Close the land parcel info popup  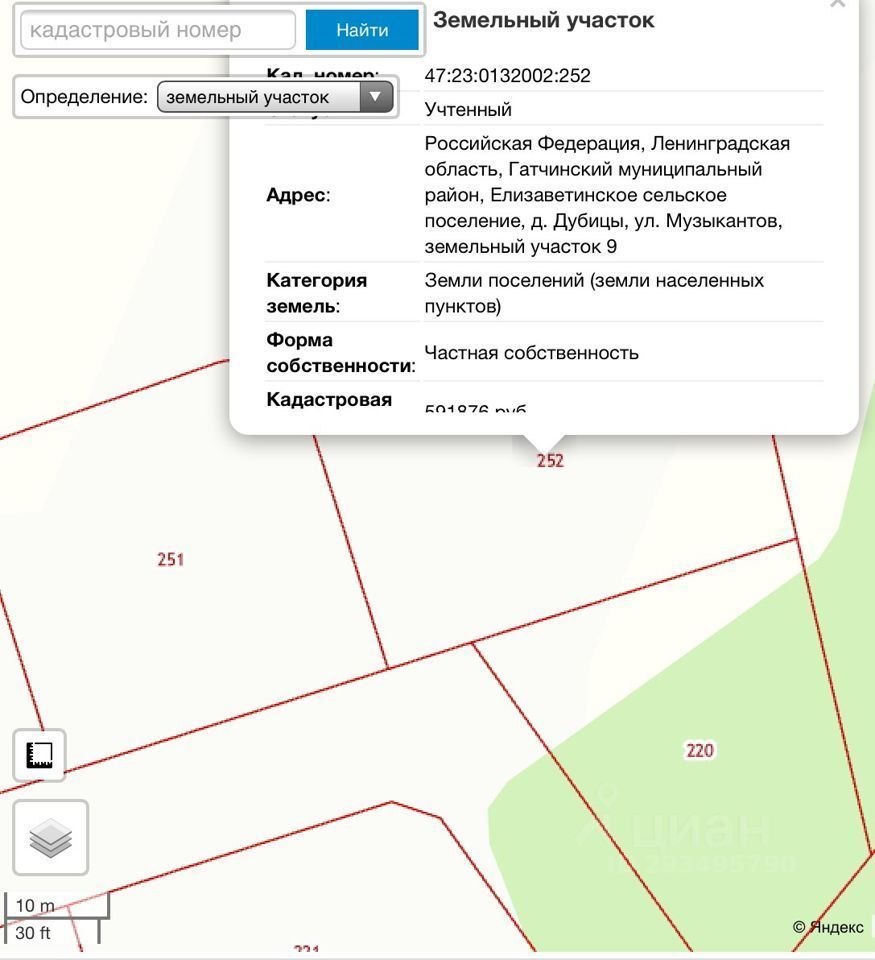point(837,4)
